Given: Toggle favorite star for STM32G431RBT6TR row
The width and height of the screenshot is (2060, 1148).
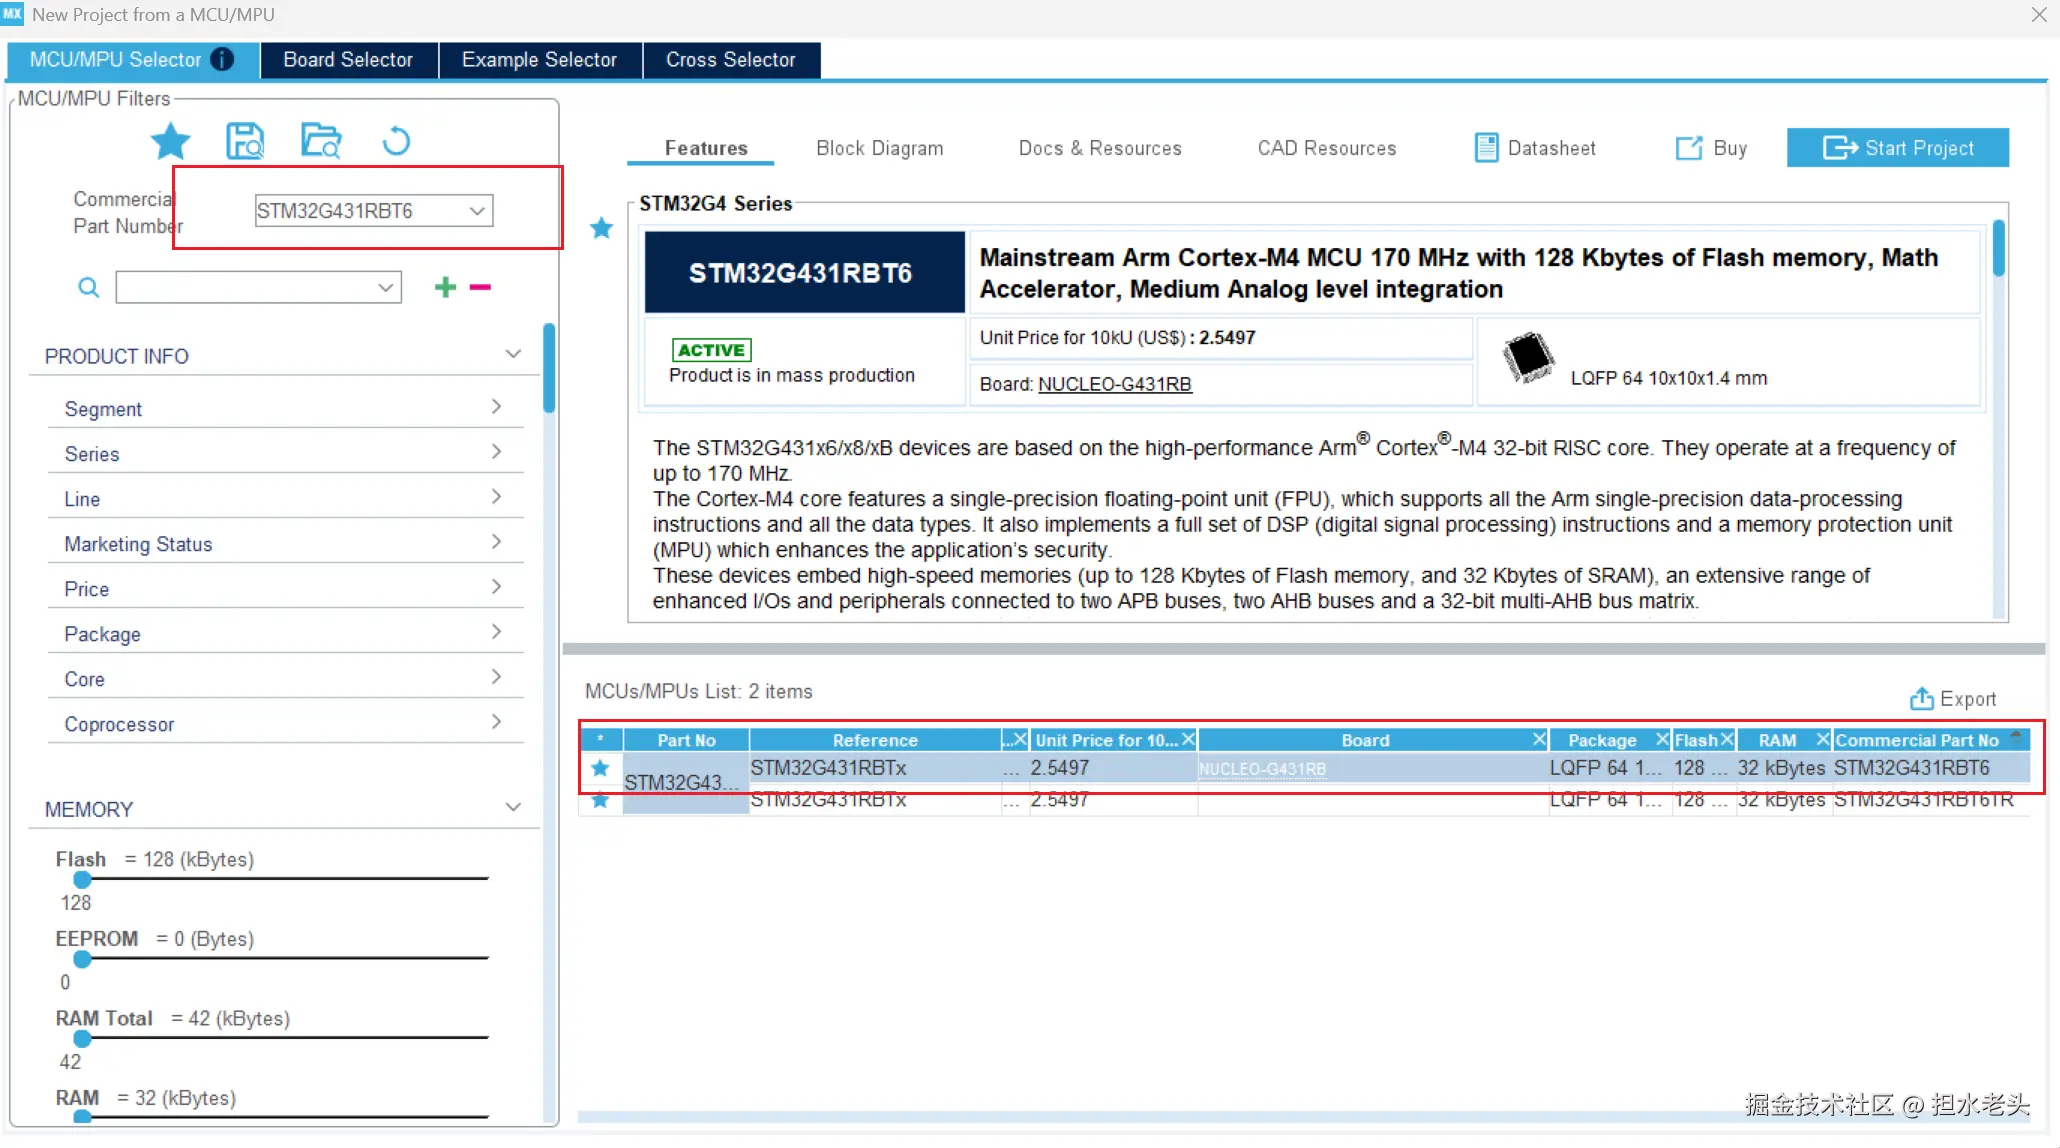Looking at the screenshot, I should pos(600,800).
